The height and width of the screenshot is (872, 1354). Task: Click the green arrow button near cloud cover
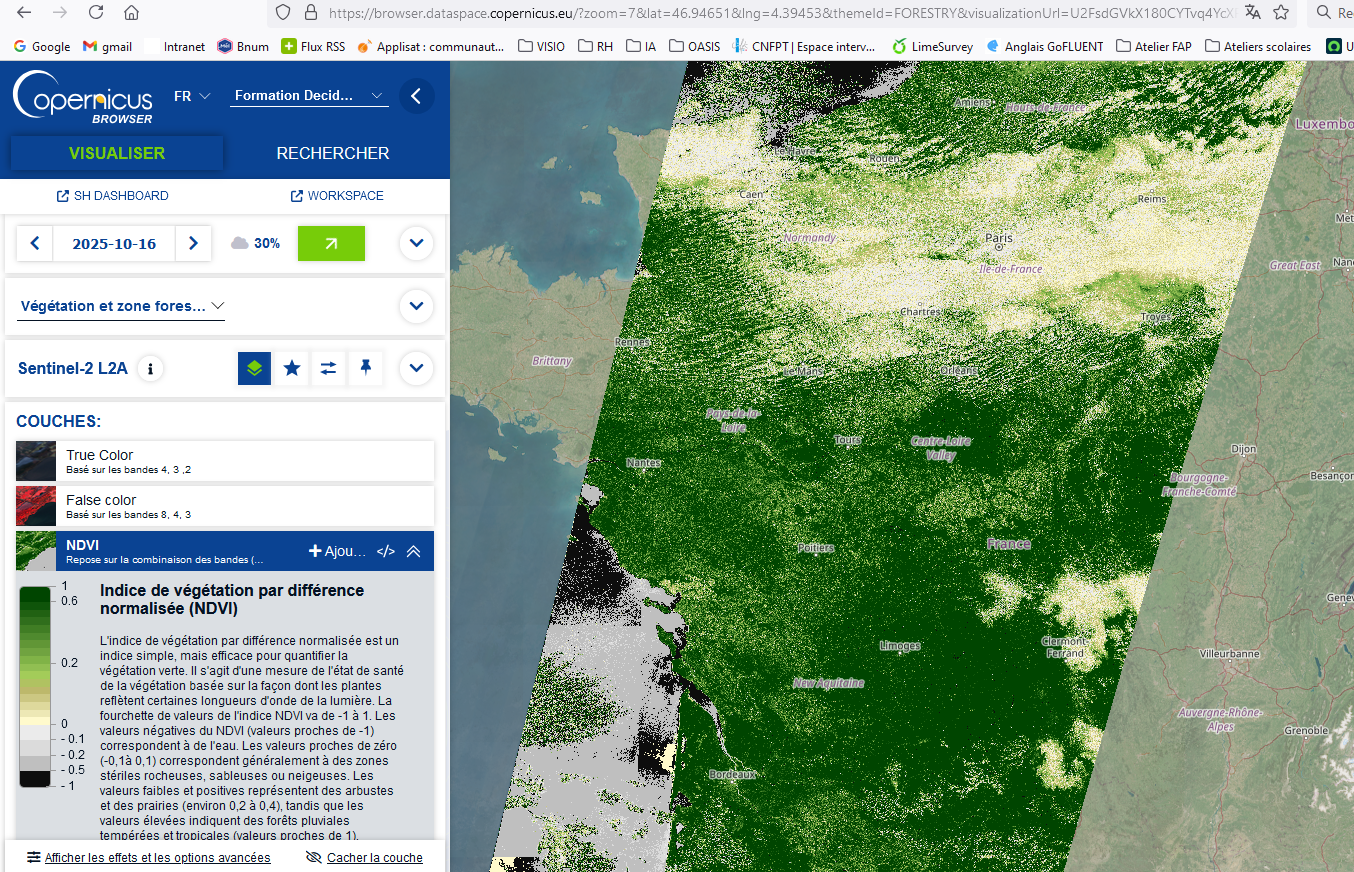(x=331, y=243)
